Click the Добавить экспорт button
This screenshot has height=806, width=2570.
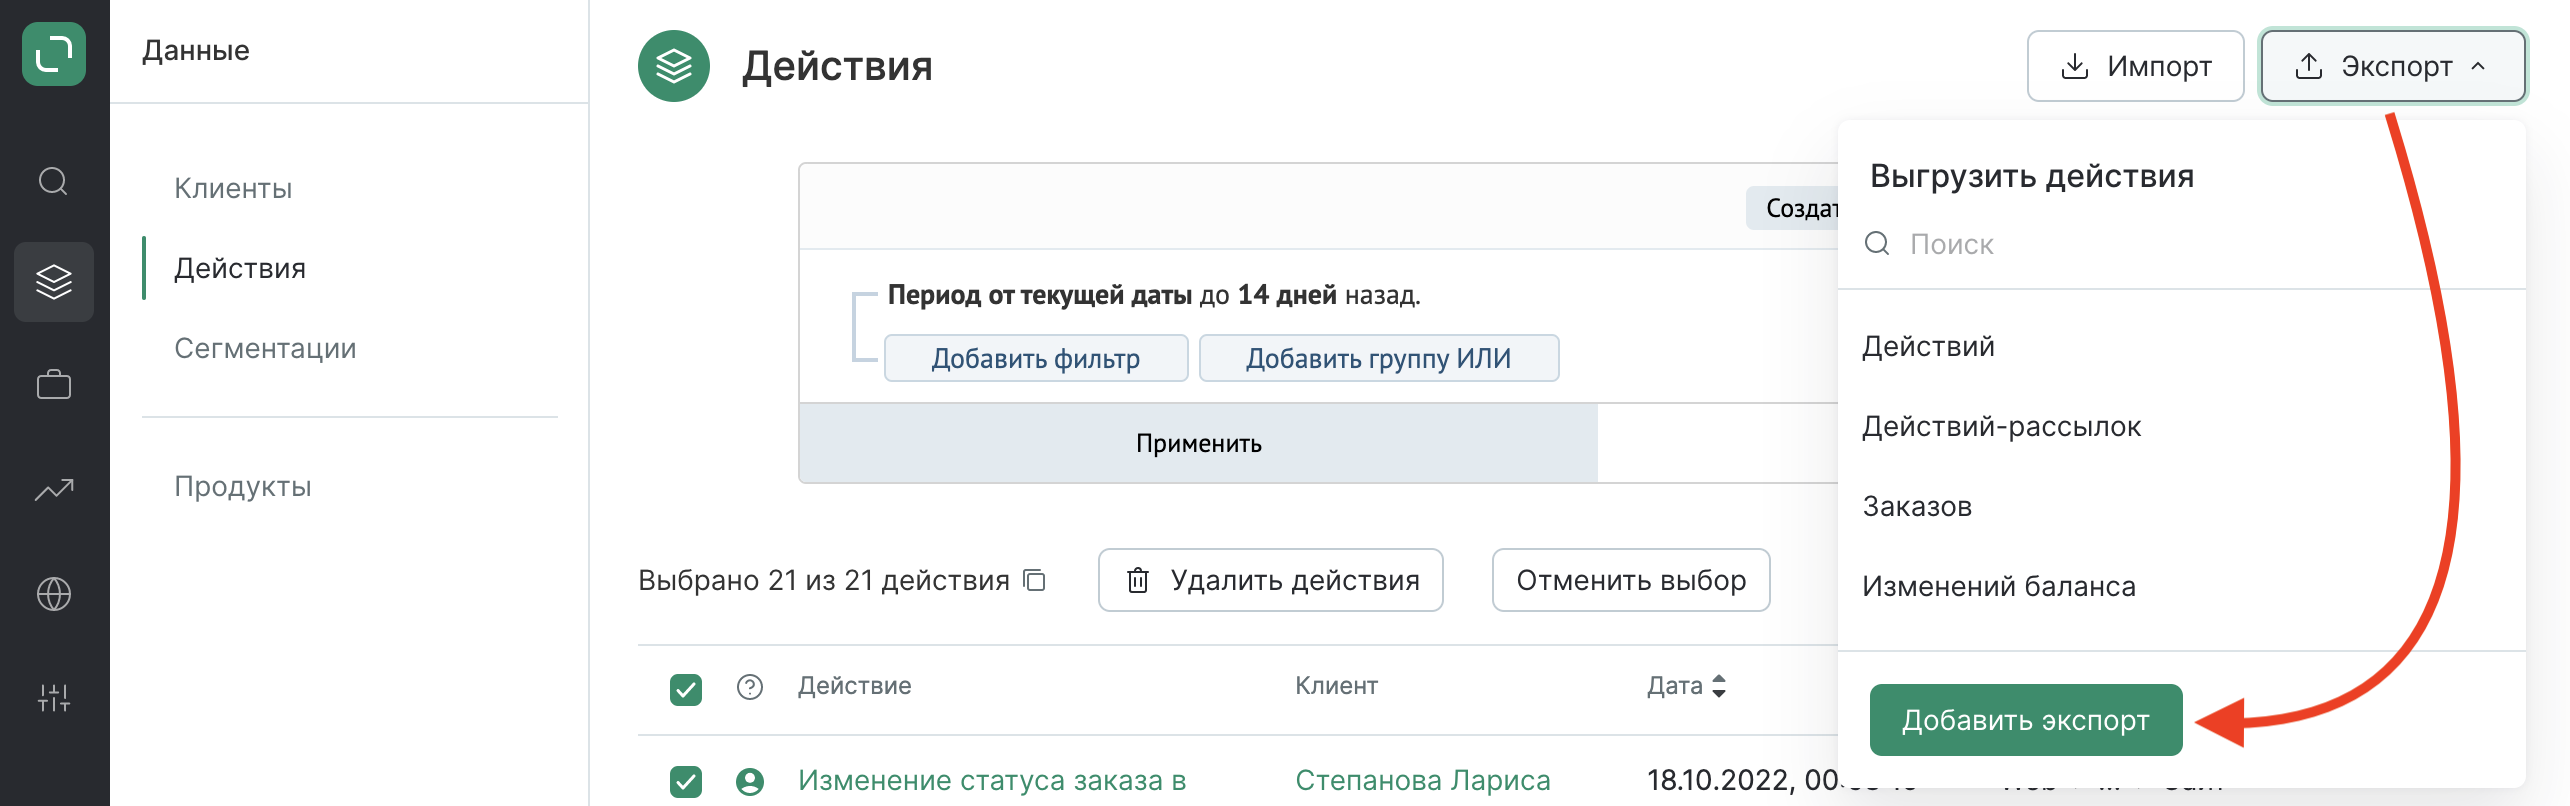[x=2026, y=720]
